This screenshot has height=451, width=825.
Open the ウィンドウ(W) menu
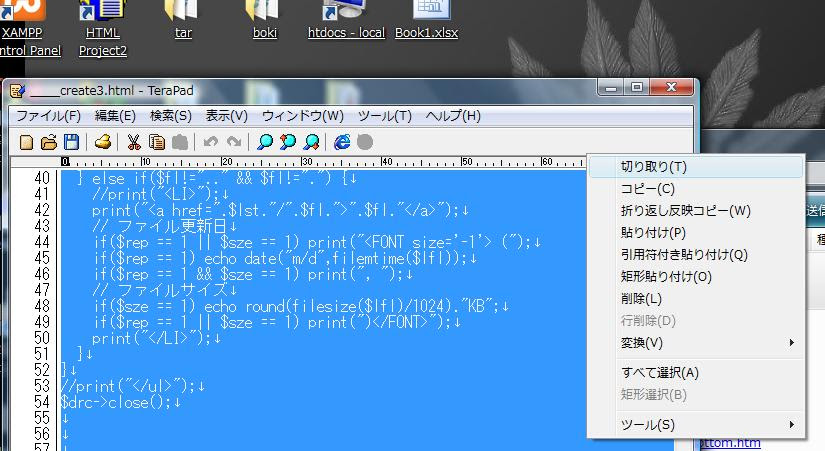click(x=303, y=116)
